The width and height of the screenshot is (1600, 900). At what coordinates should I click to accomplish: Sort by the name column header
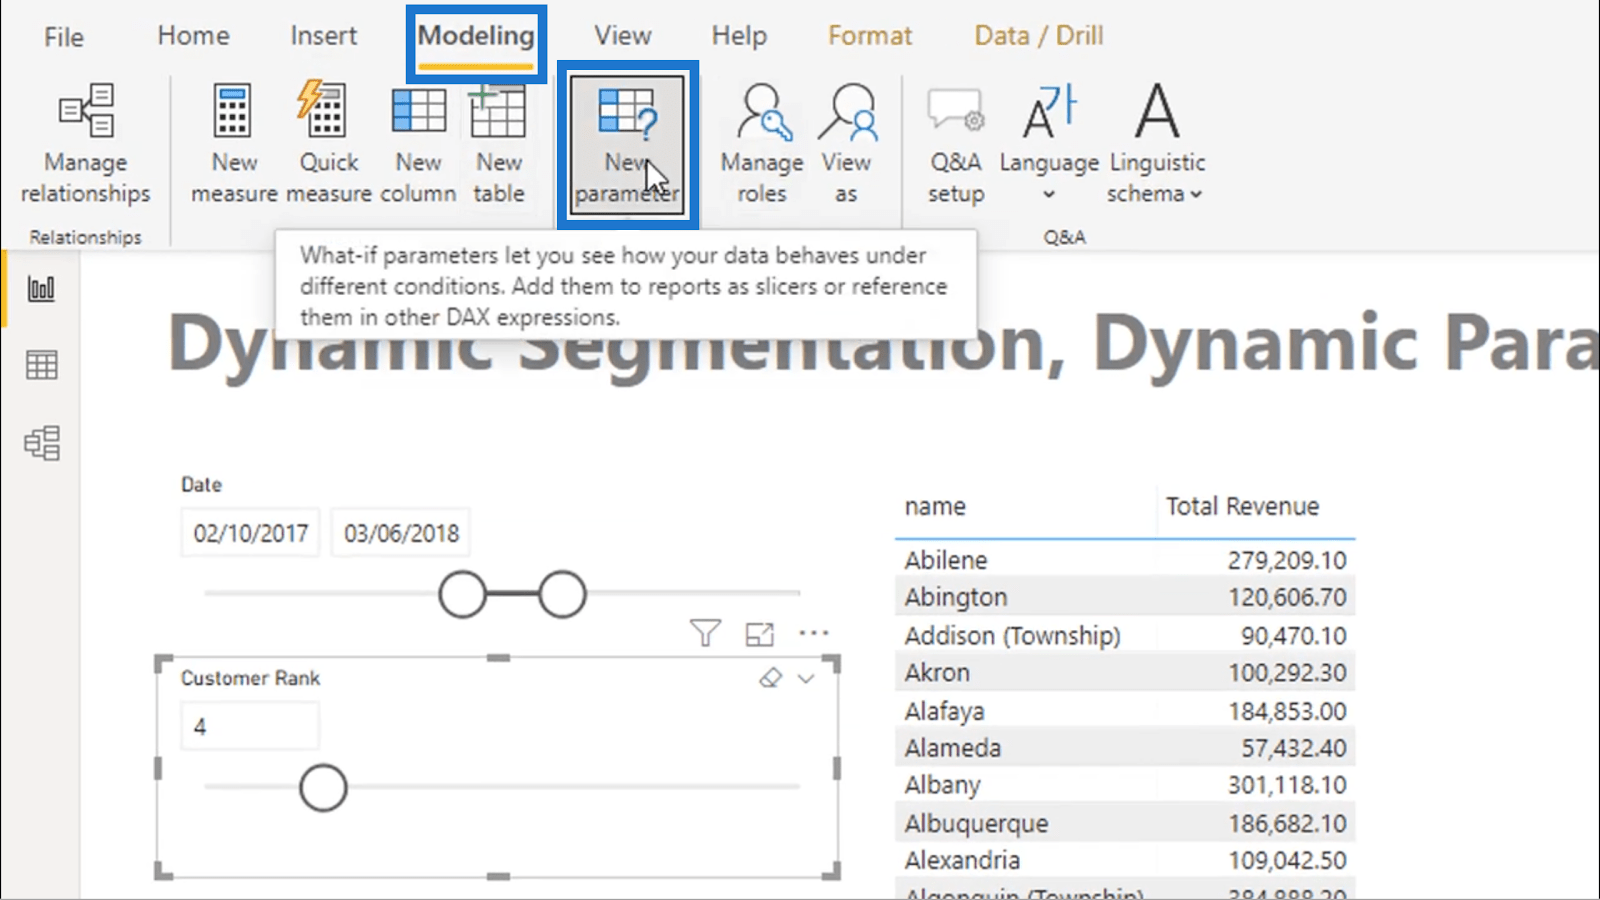(x=935, y=507)
